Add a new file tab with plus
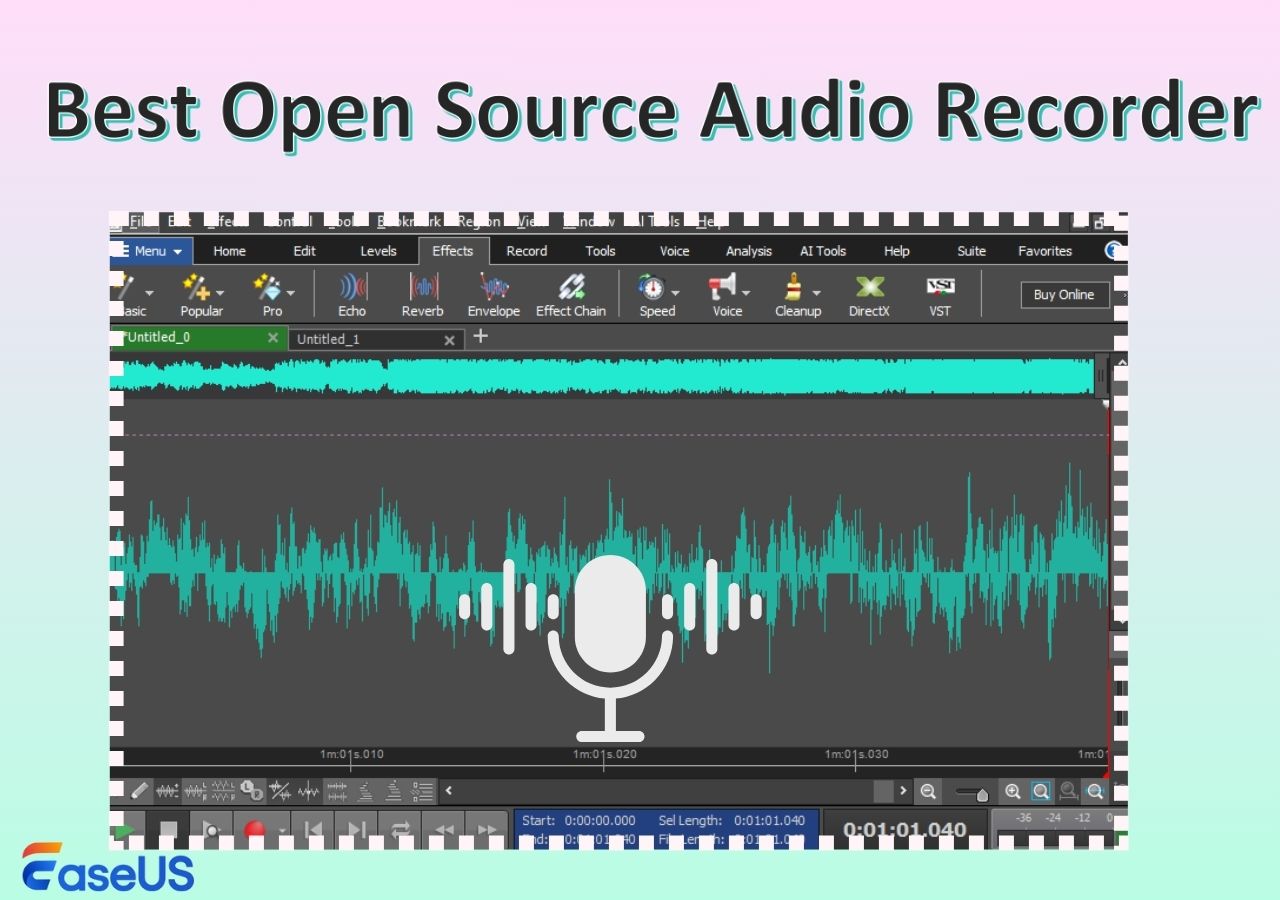 [480, 336]
